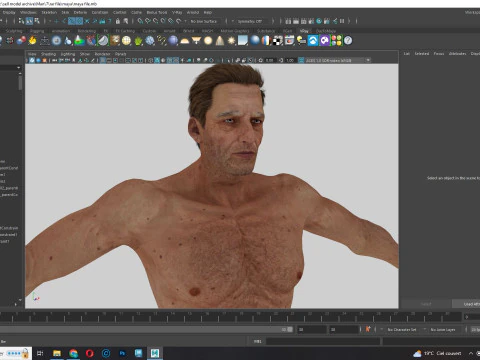
Task: Open the Bonus Tools menu
Action: click(157, 12)
